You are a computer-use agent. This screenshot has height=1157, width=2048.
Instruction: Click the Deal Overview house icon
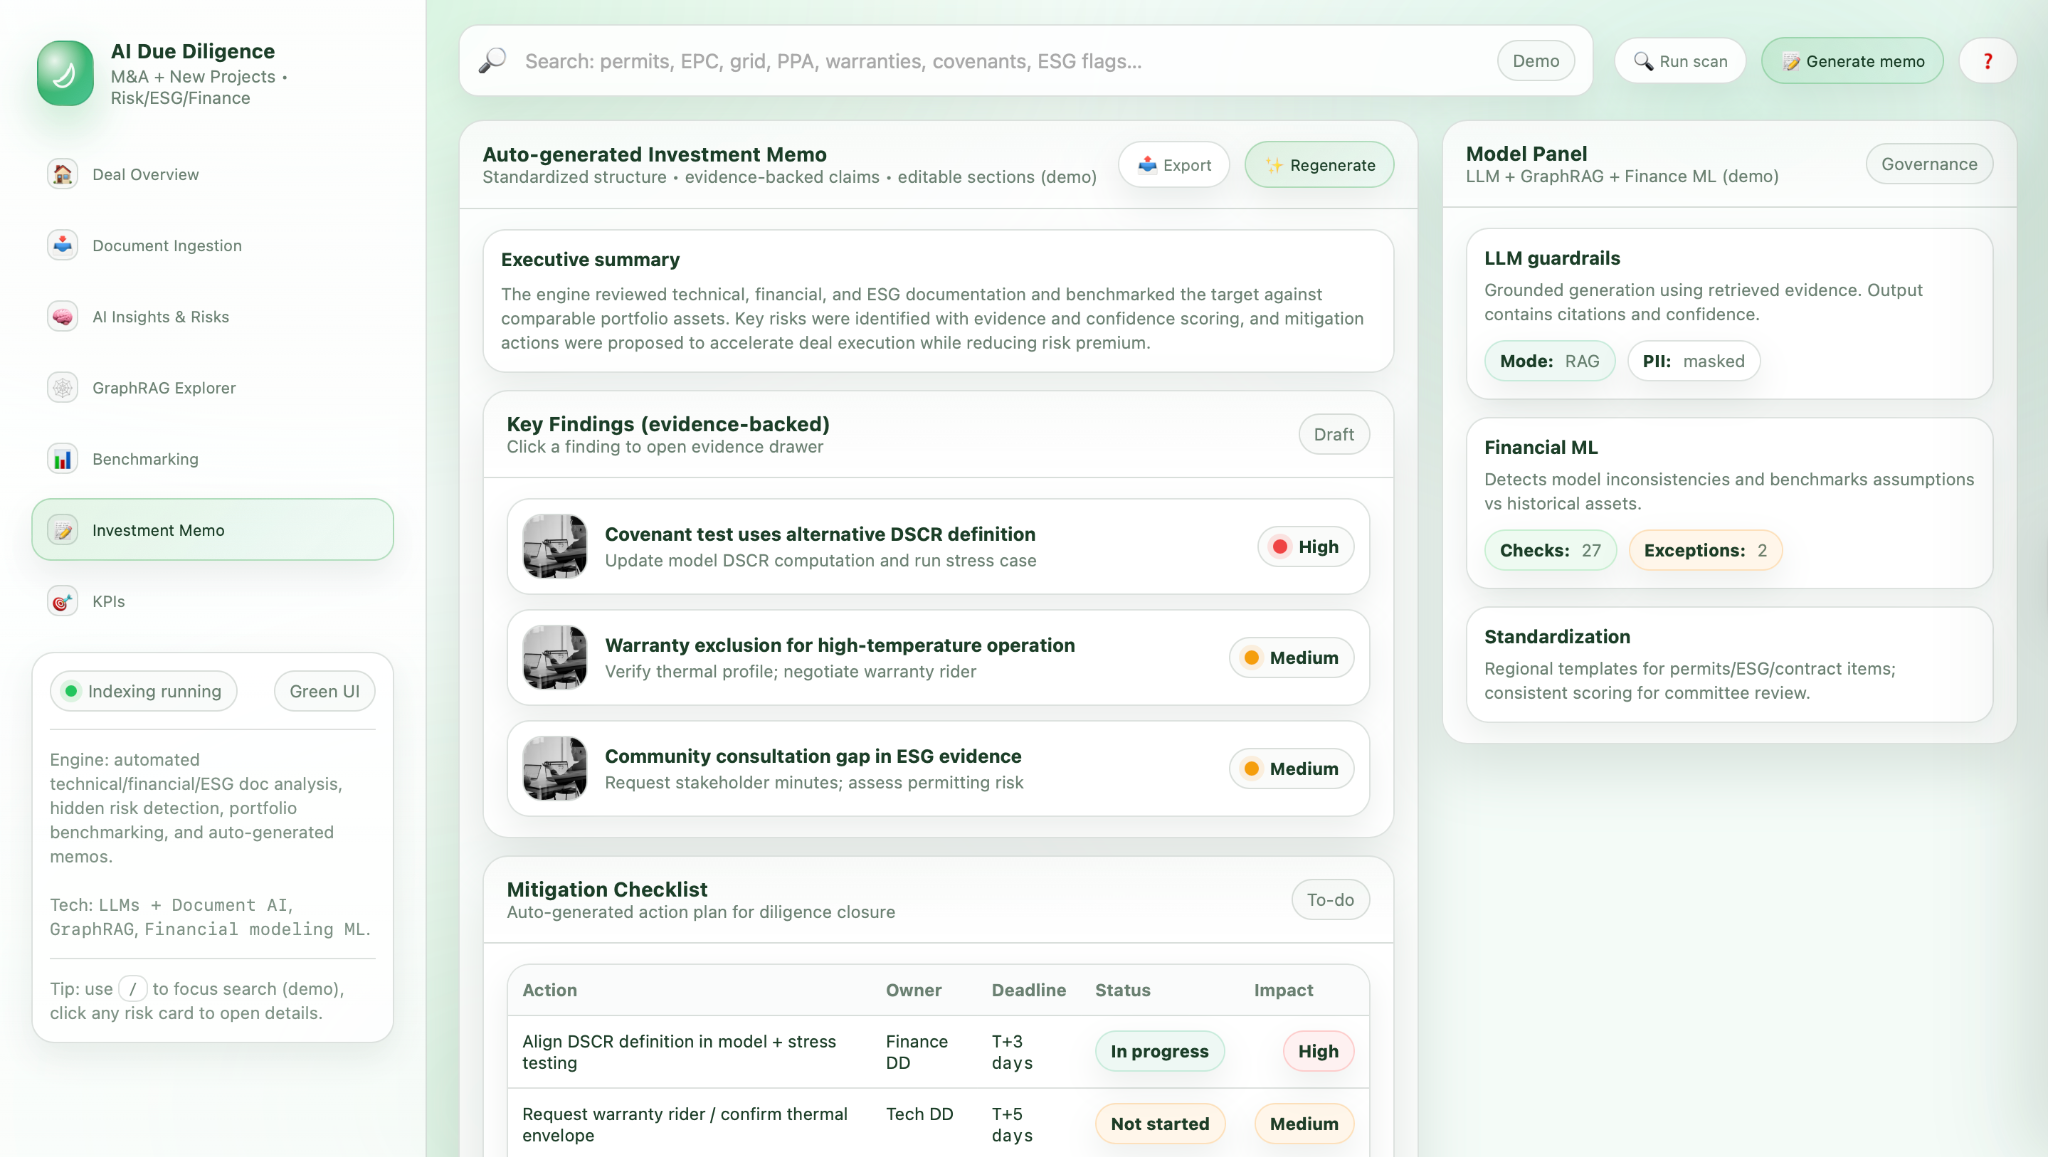point(63,174)
